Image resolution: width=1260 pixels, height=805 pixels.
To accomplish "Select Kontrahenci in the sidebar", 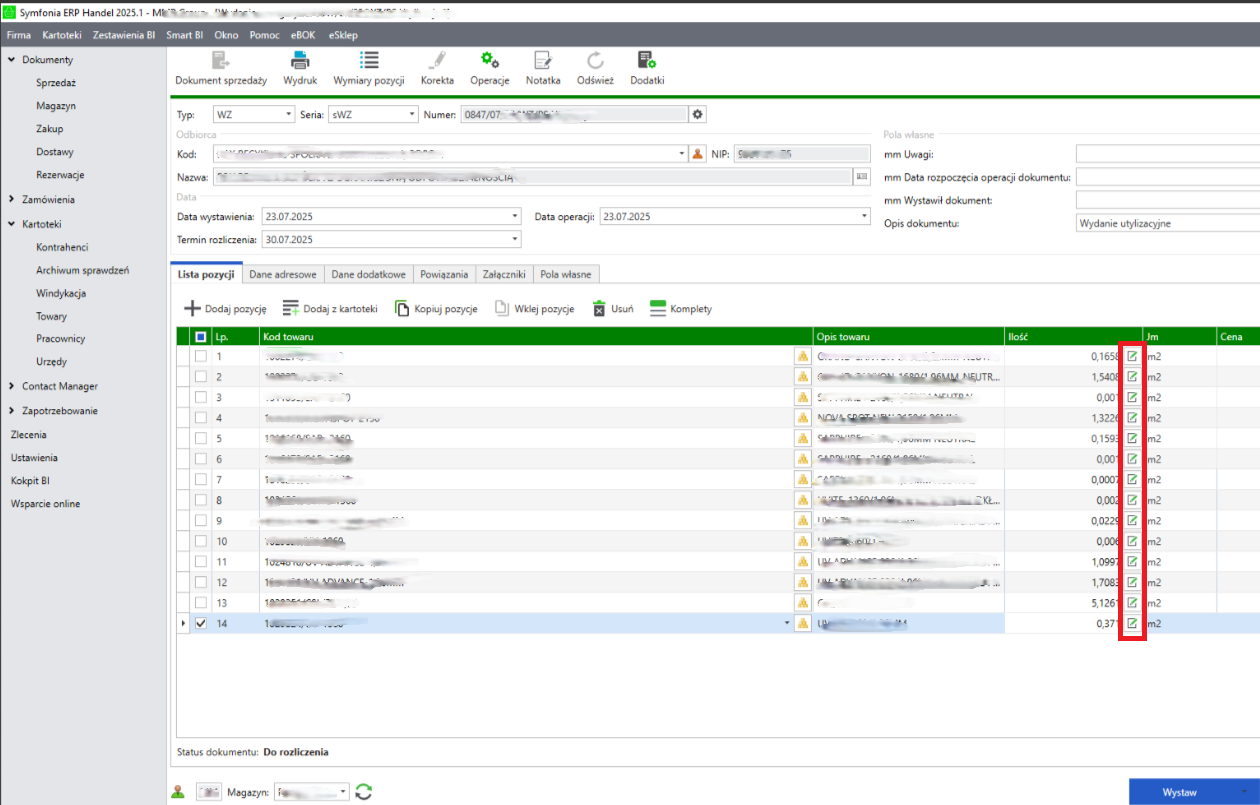I will tap(62, 247).
